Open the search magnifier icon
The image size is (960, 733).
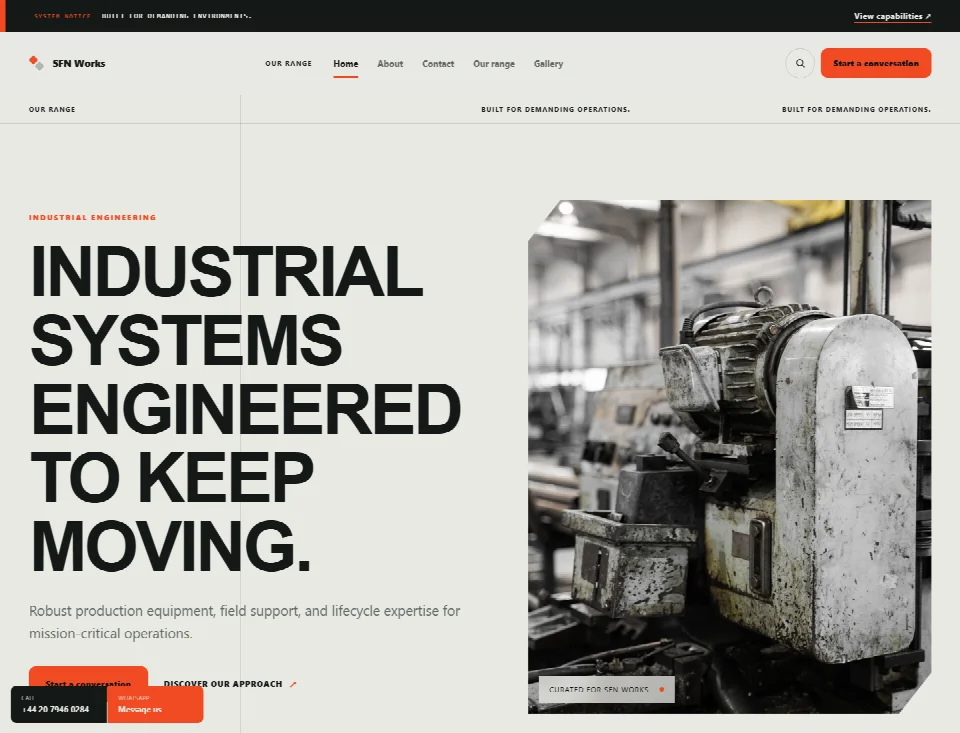pyautogui.click(x=800, y=63)
